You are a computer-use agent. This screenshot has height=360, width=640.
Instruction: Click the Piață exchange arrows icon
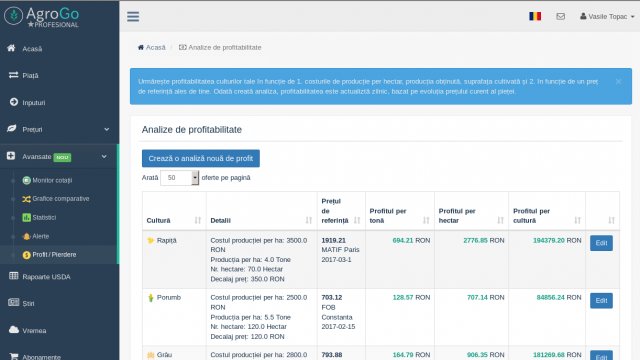point(13,75)
